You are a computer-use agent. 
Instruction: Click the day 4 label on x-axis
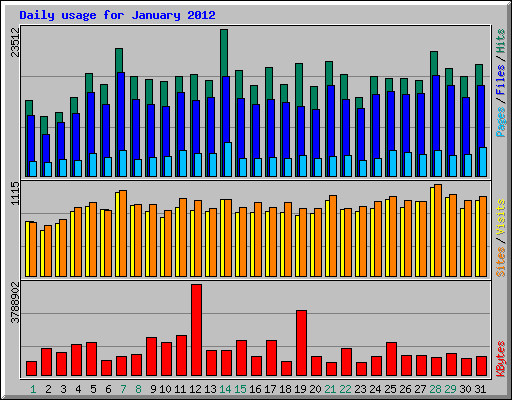point(78,389)
